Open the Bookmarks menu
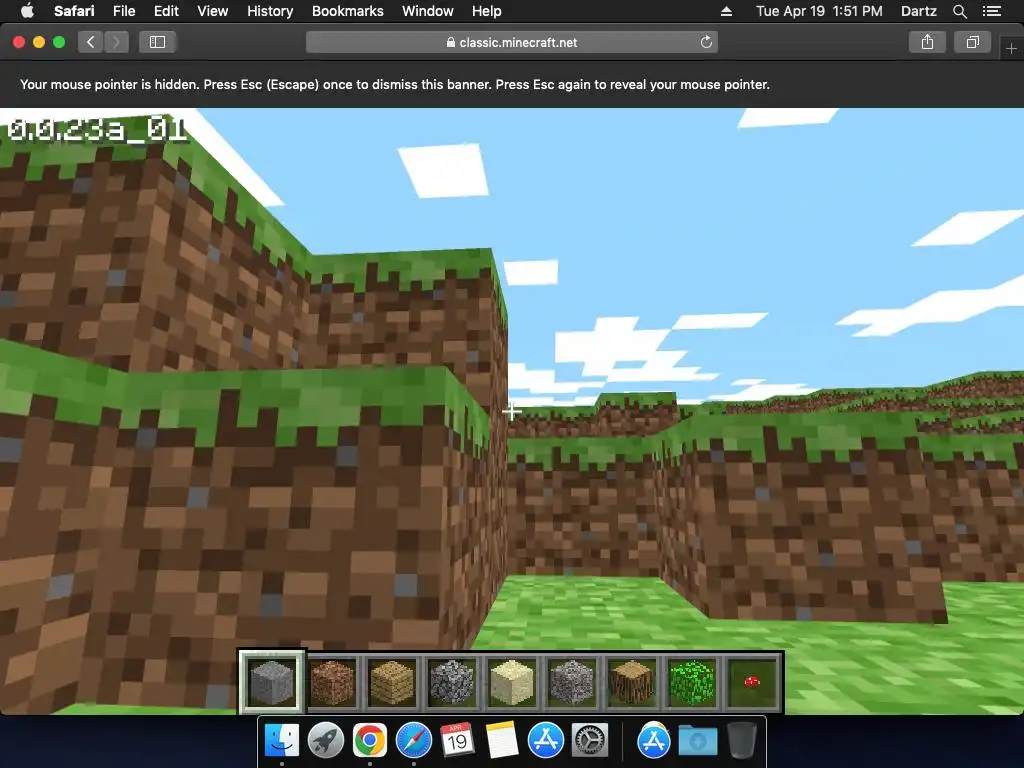1024x768 pixels. pos(347,11)
